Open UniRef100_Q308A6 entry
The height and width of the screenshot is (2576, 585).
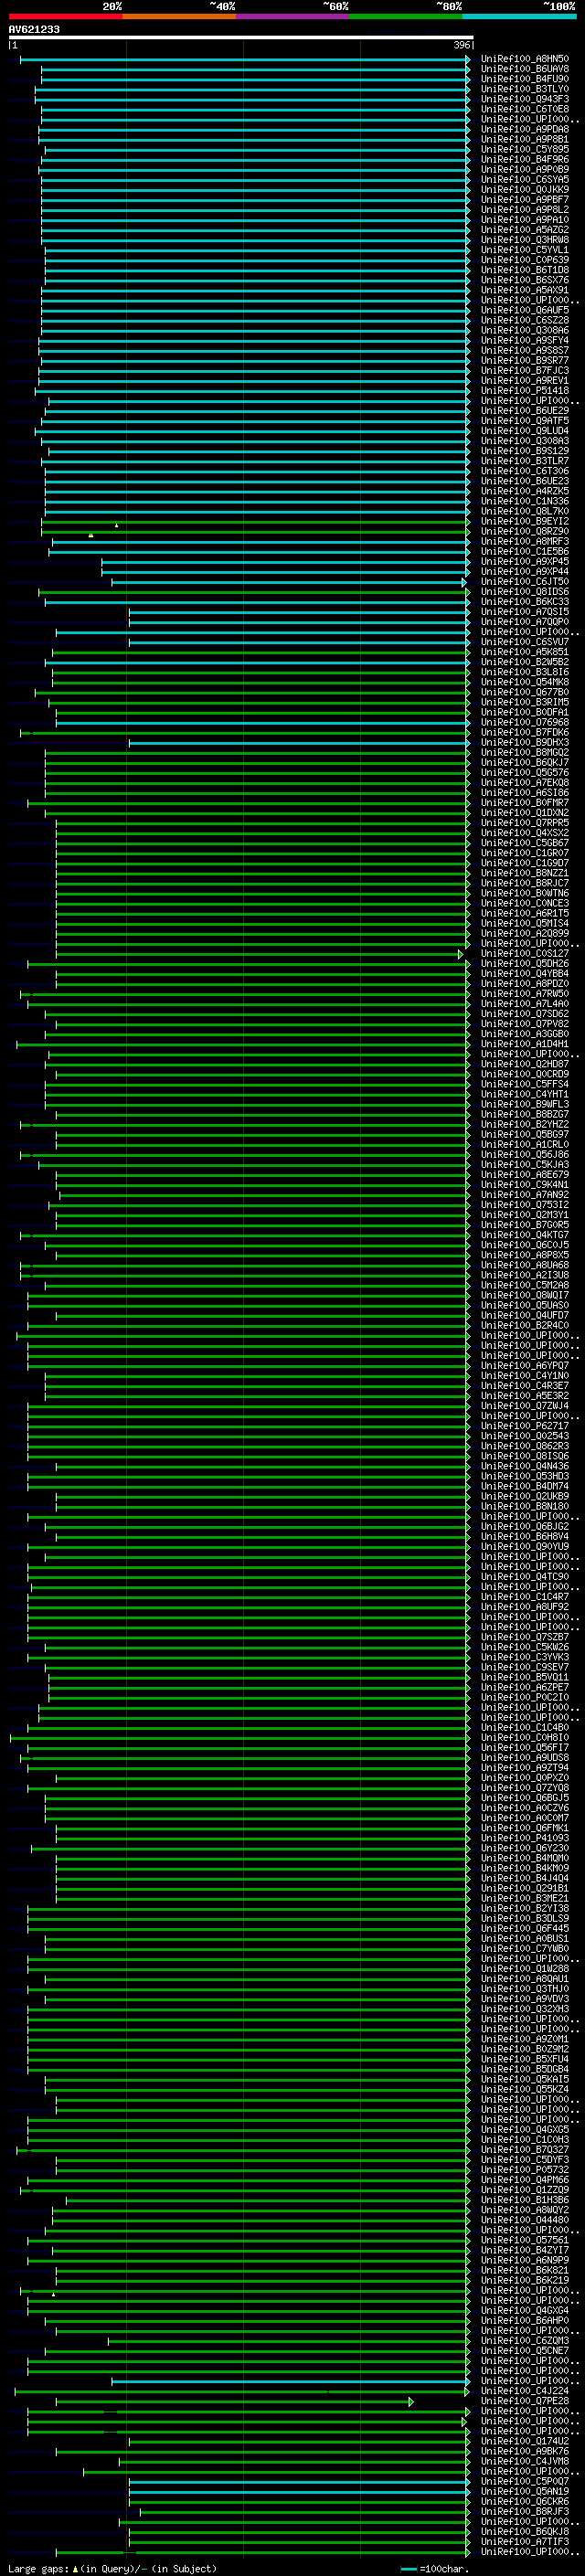(x=525, y=331)
